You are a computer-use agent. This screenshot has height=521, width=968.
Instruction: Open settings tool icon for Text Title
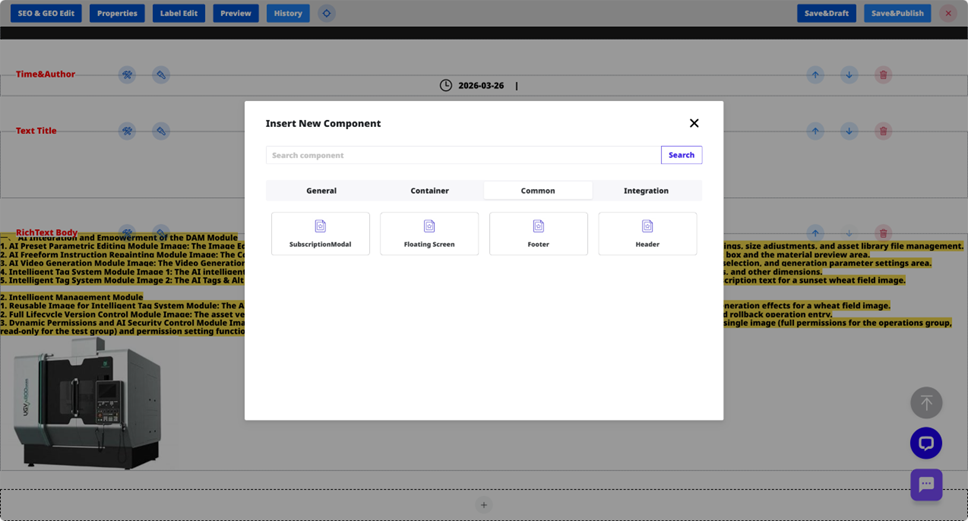click(127, 131)
